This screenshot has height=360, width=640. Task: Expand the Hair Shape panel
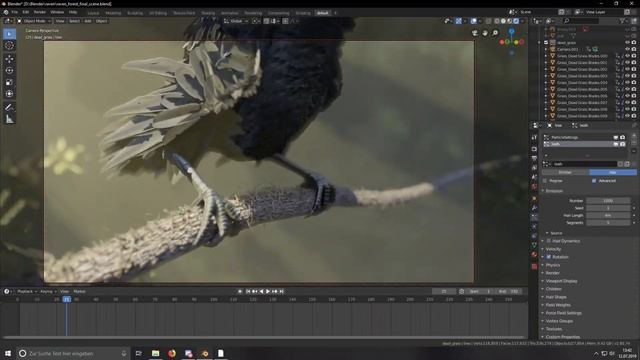coord(556,297)
